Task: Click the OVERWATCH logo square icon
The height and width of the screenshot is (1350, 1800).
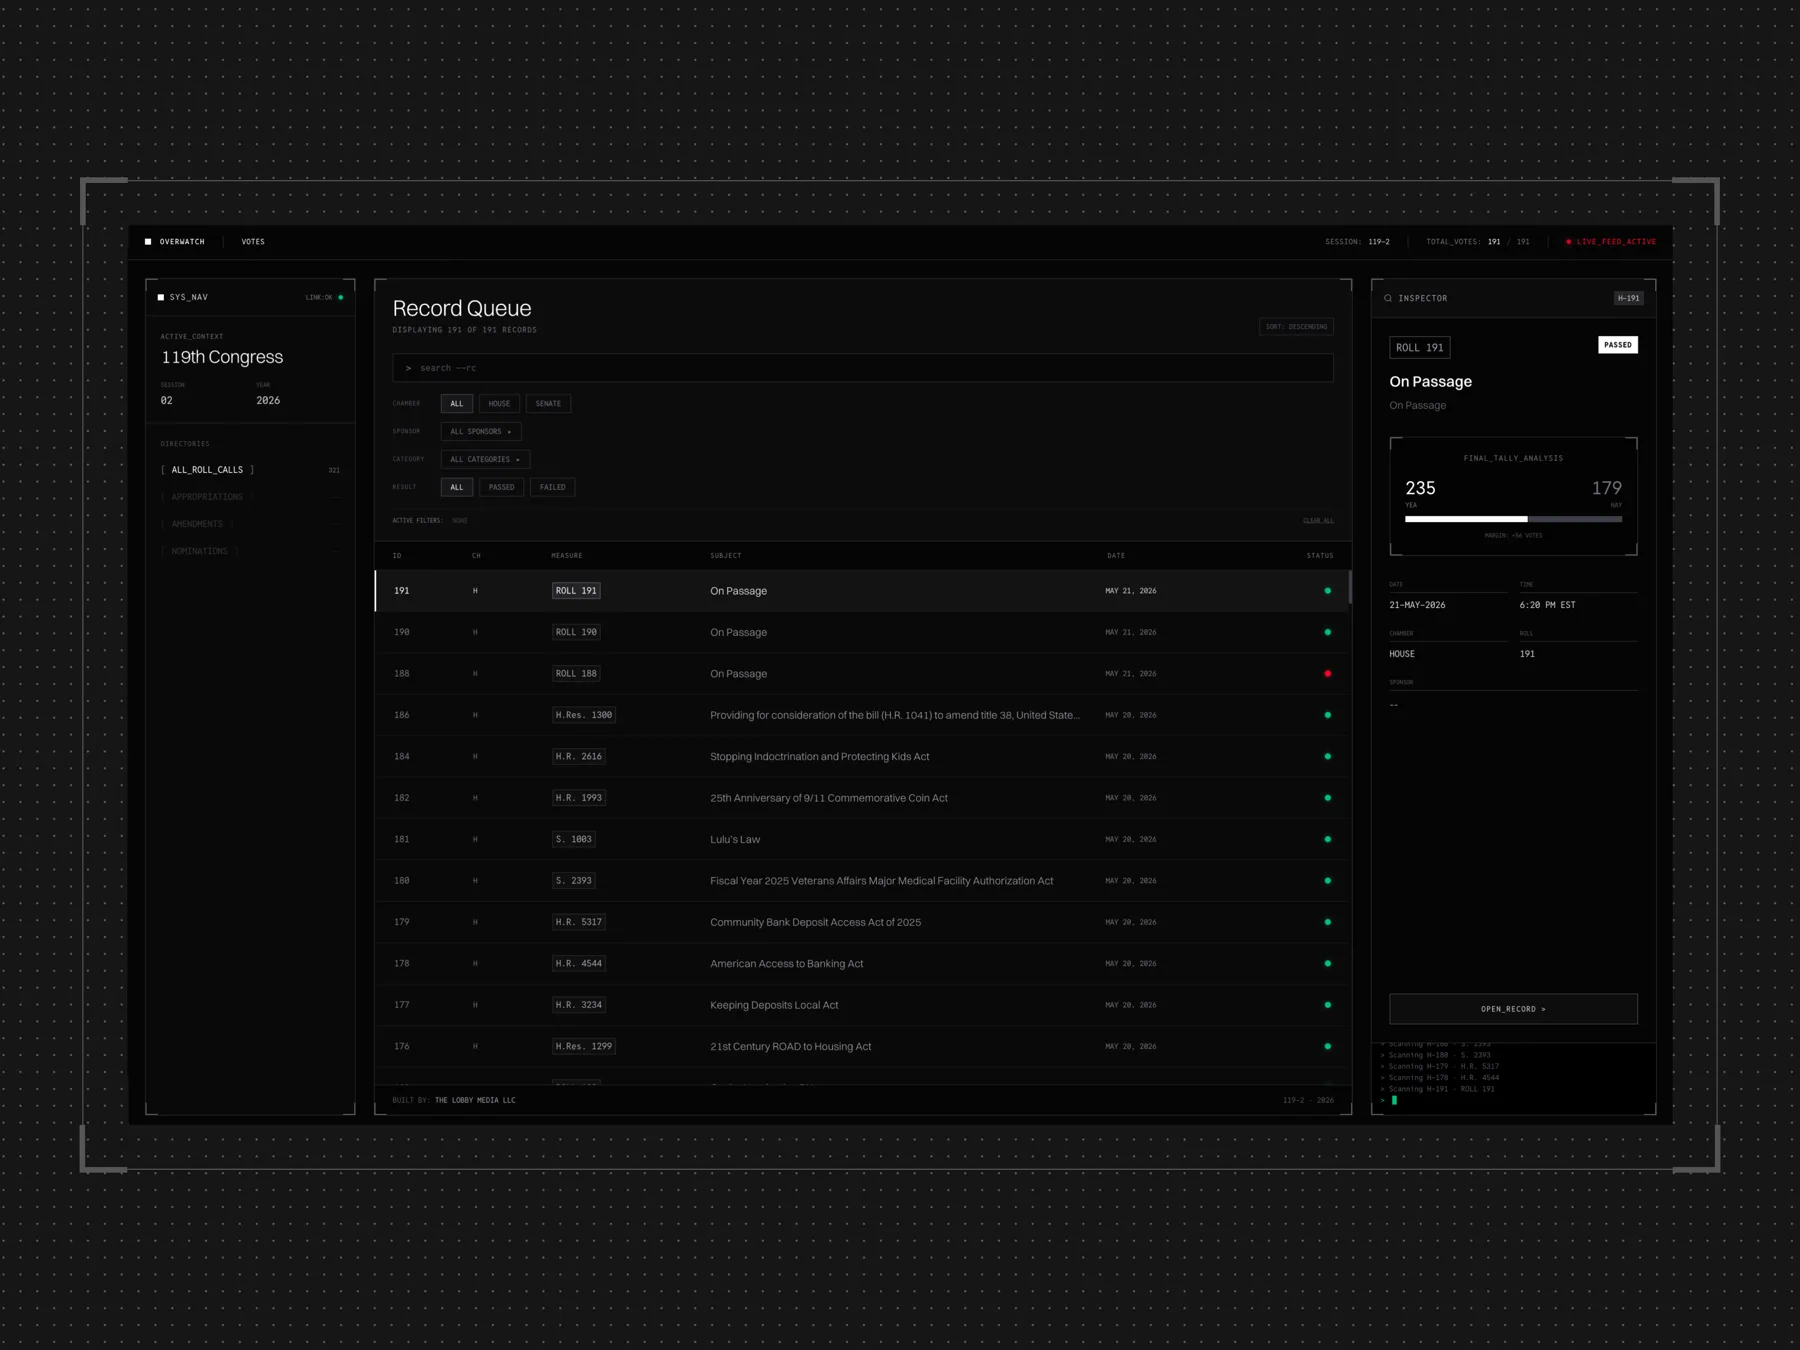Action: click(x=148, y=242)
